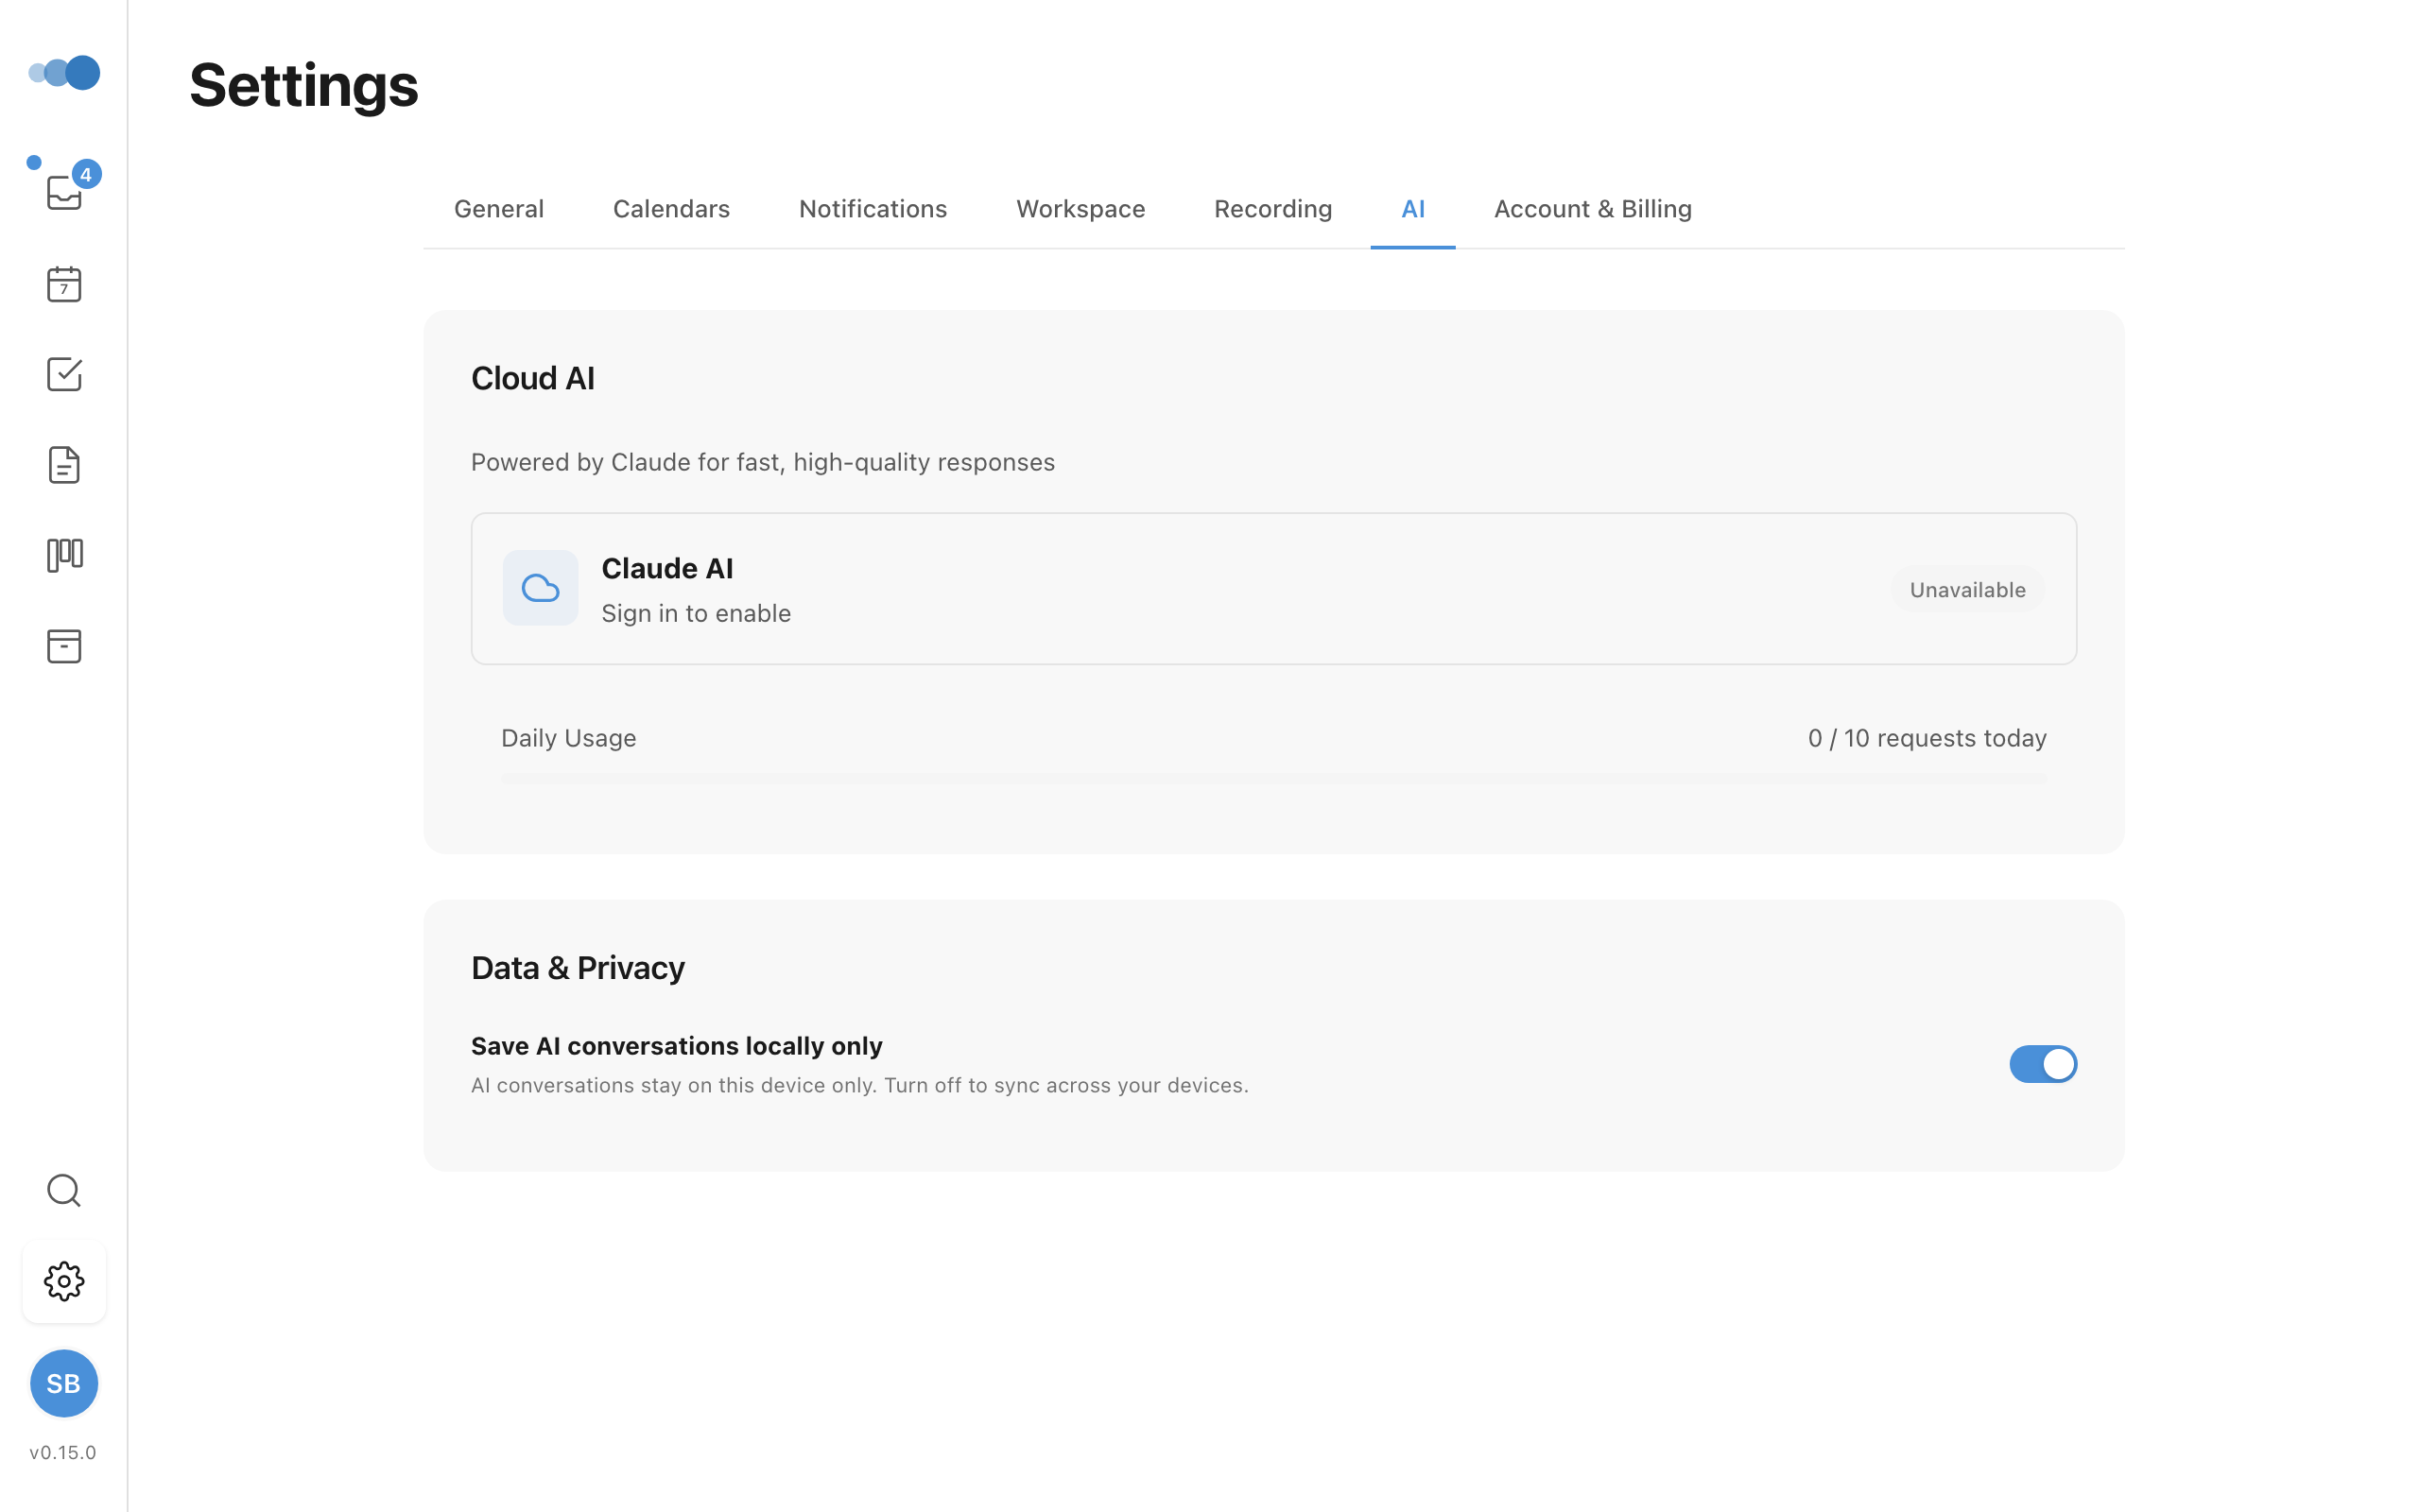Screen dimensions: 2420x1512
Task: Click the Daily Usage progress bar
Action: (x=1273, y=777)
